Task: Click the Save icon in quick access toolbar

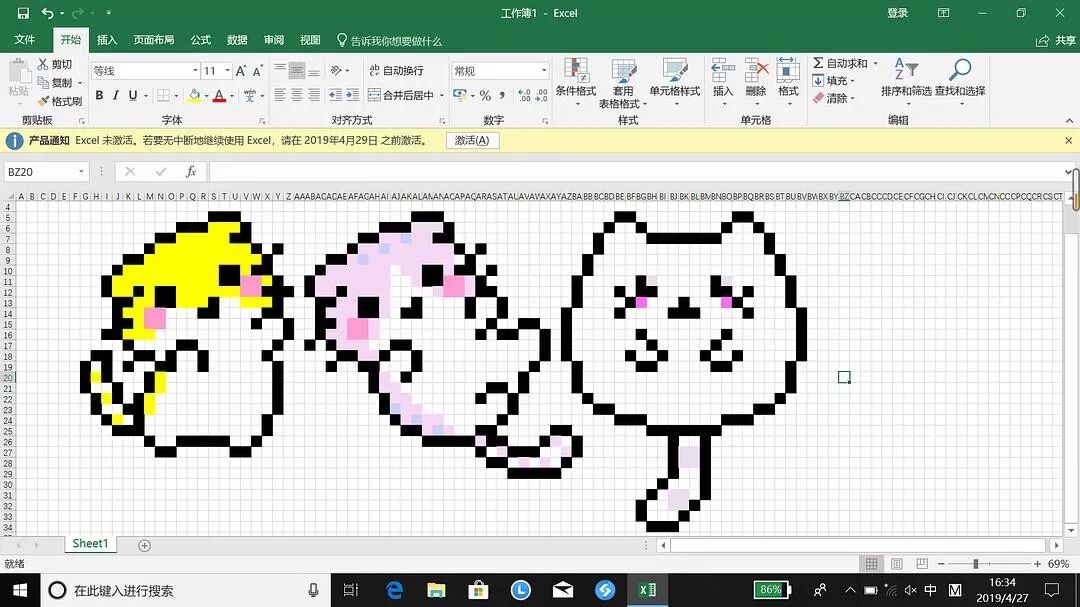Action: pos(23,12)
